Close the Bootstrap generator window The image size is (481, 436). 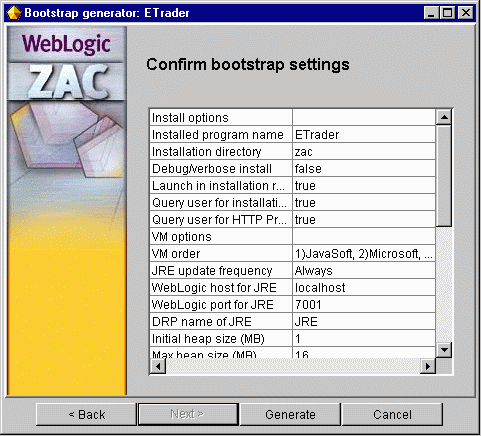pos(465,13)
